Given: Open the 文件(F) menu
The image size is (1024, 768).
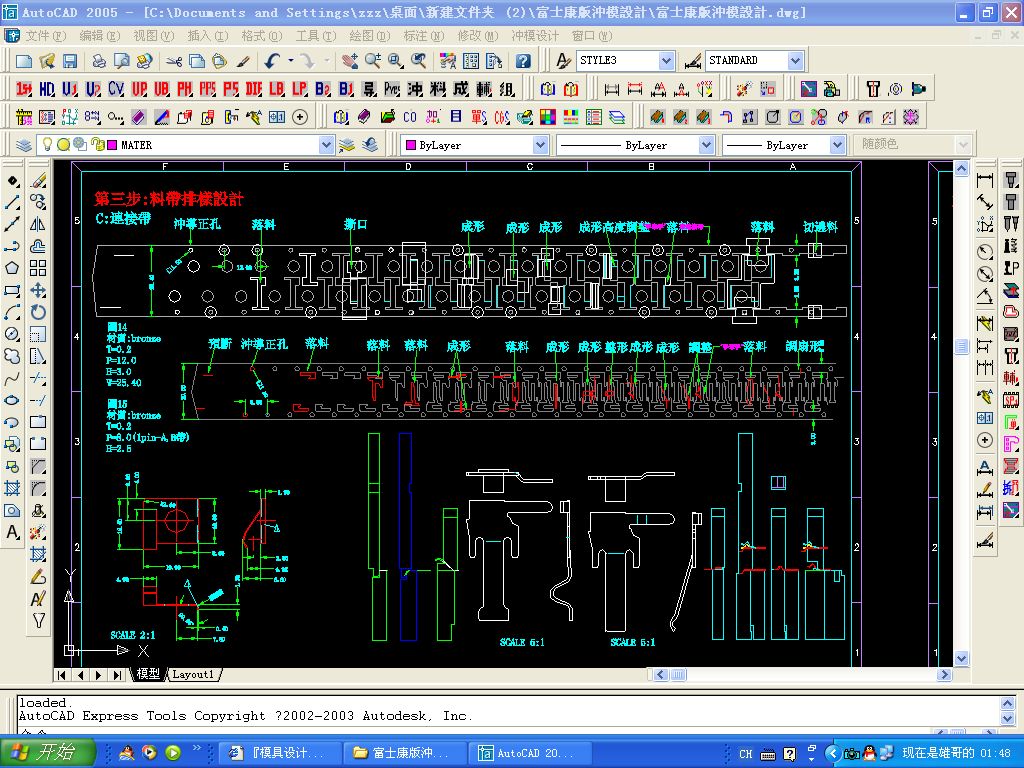Looking at the screenshot, I should pyautogui.click(x=46, y=36).
